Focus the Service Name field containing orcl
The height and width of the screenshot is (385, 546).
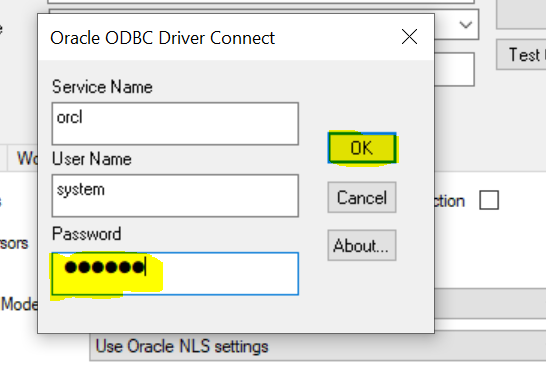[x=175, y=124]
